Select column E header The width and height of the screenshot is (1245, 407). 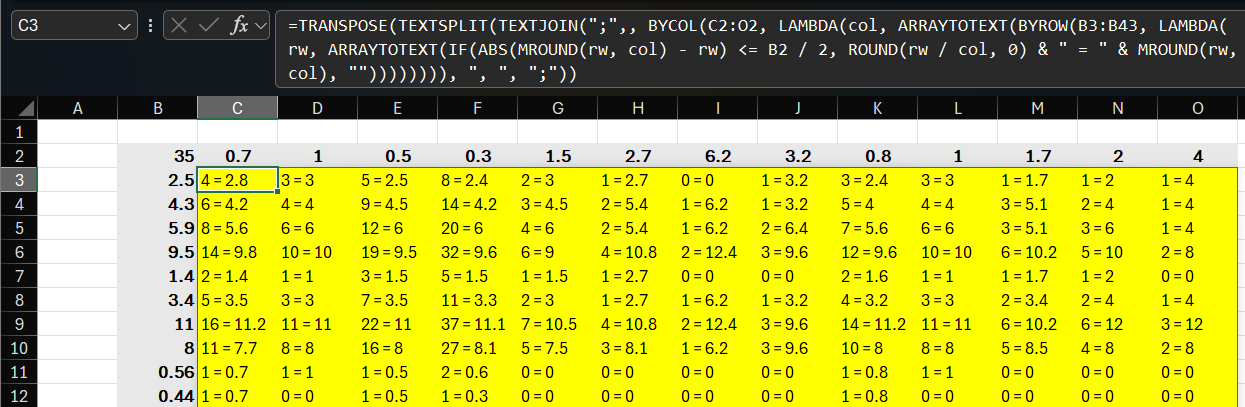tap(397, 107)
